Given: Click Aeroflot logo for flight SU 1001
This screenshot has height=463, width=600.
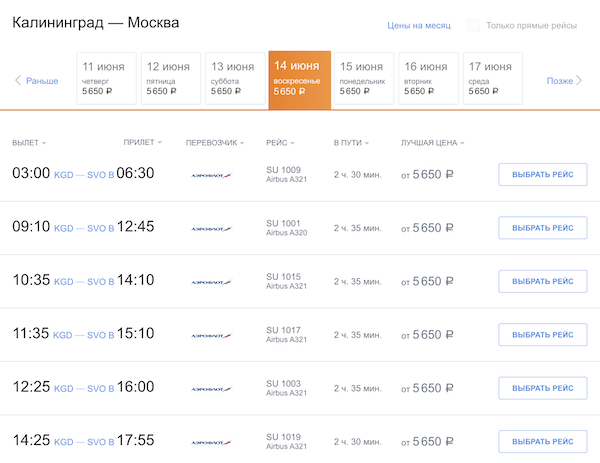Looking at the screenshot, I should point(210,229).
